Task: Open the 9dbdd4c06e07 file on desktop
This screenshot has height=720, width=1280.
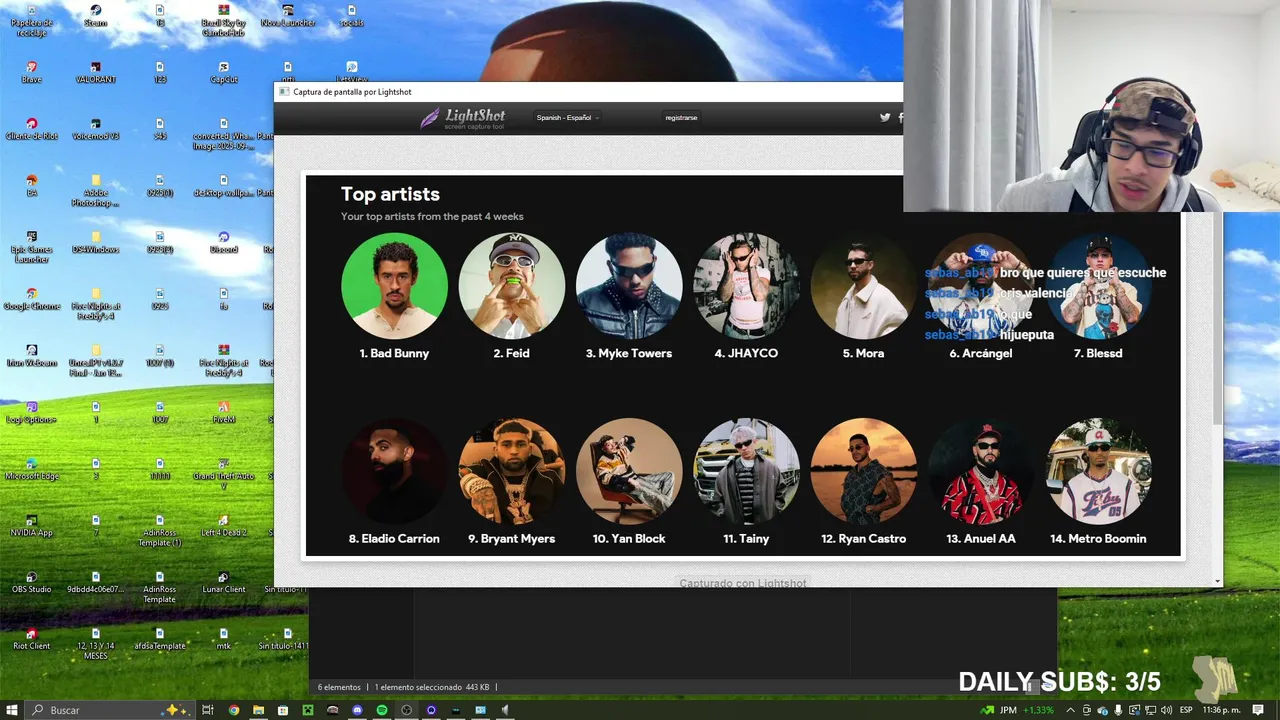Action: tap(96, 582)
